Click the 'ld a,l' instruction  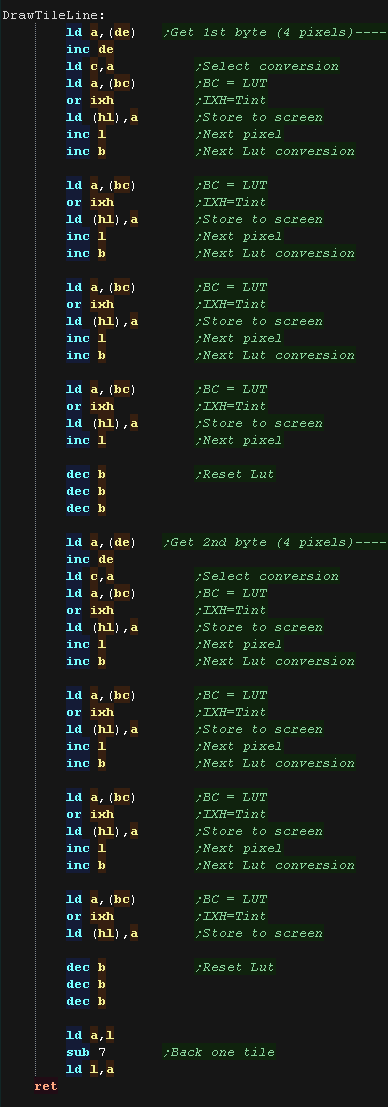90,1035
